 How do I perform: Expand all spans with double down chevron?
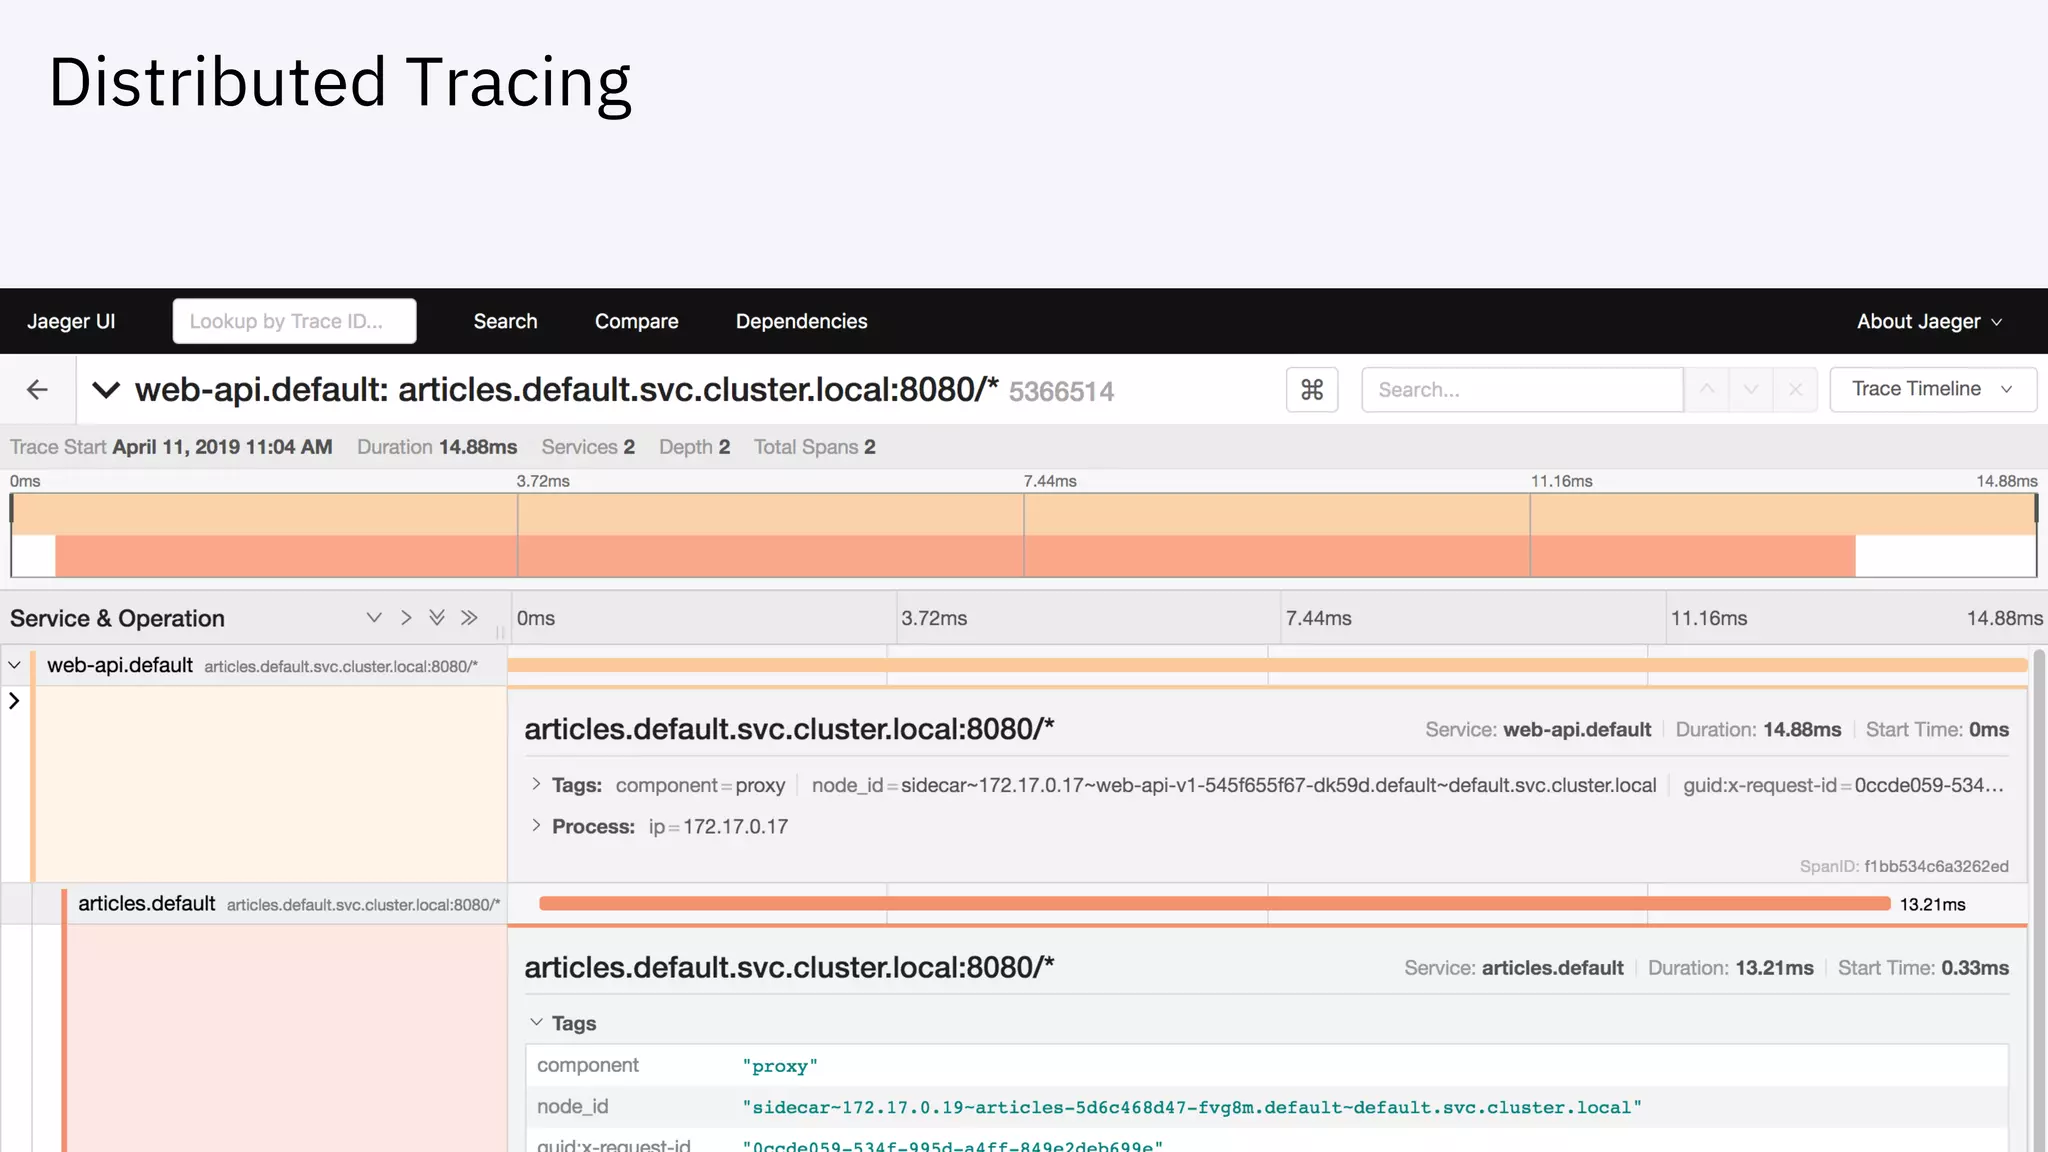[x=437, y=618]
